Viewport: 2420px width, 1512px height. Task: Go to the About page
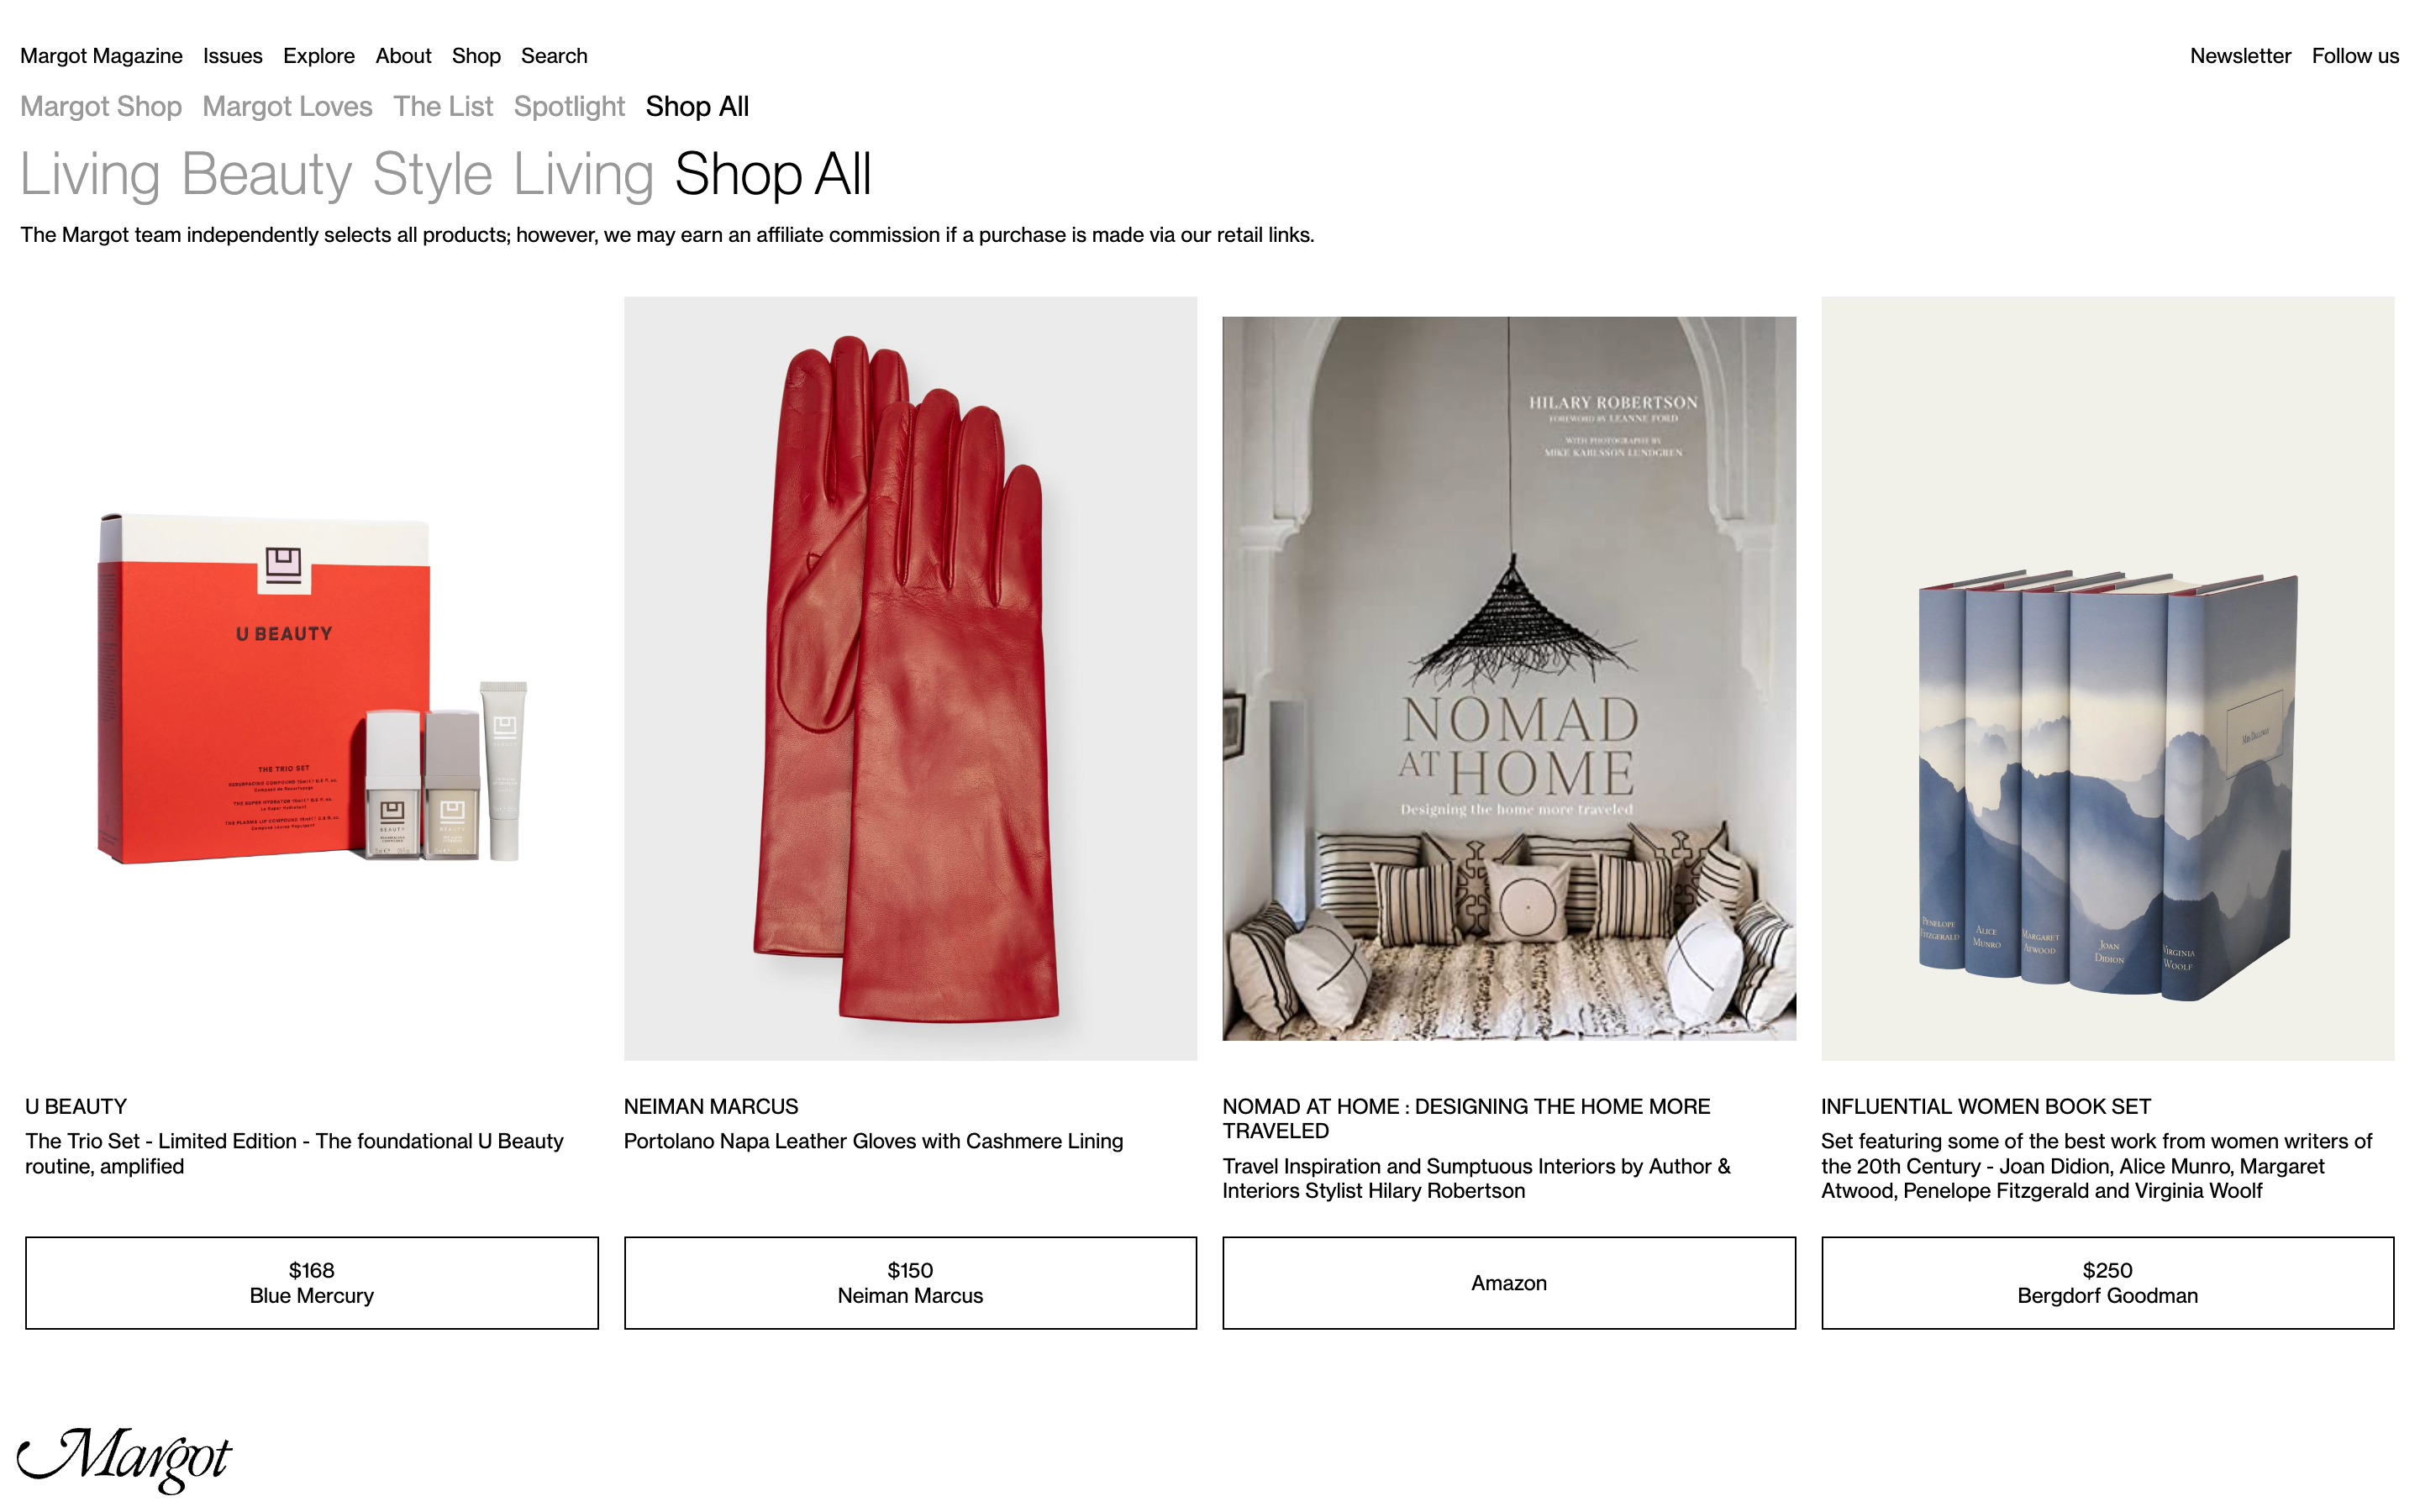(403, 56)
